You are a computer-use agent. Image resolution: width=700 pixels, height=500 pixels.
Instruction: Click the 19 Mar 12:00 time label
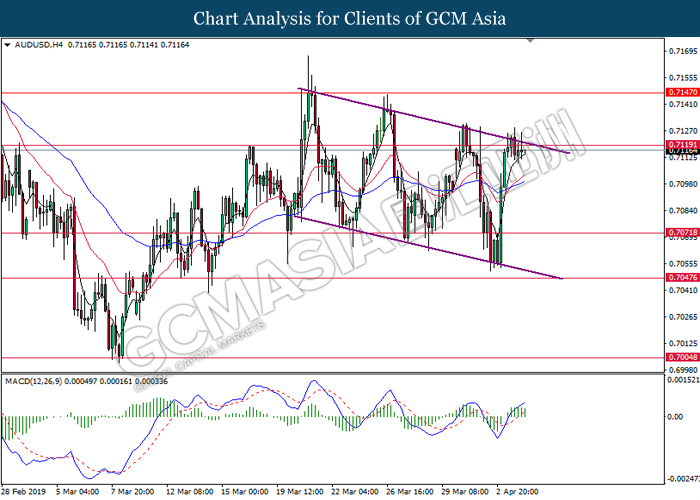(x=300, y=492)
